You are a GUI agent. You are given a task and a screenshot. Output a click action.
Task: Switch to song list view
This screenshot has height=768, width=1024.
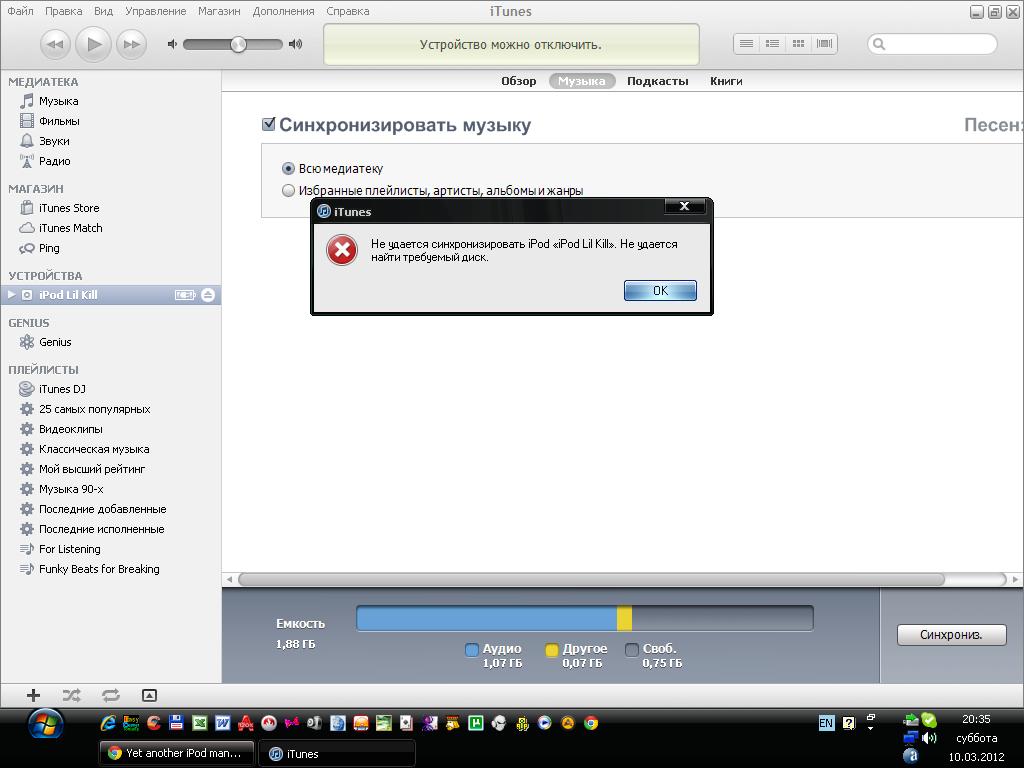click(746, 44)
